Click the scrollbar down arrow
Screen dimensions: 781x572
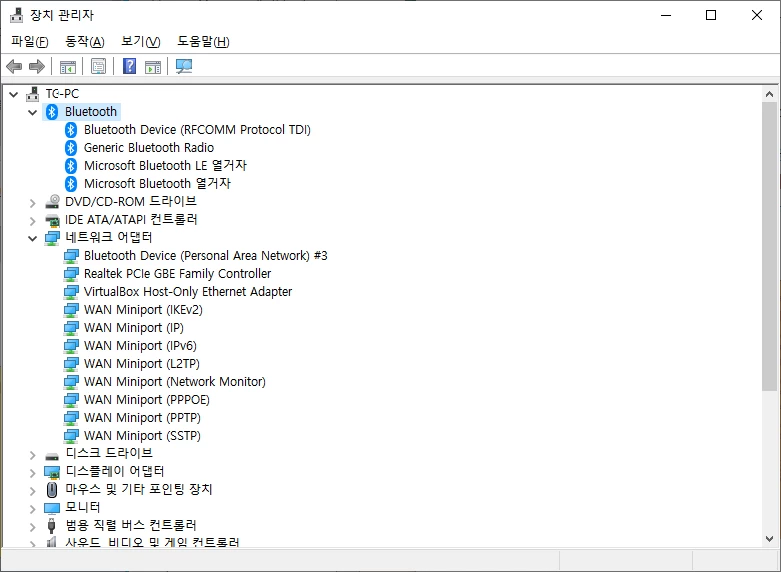(769, 539)
